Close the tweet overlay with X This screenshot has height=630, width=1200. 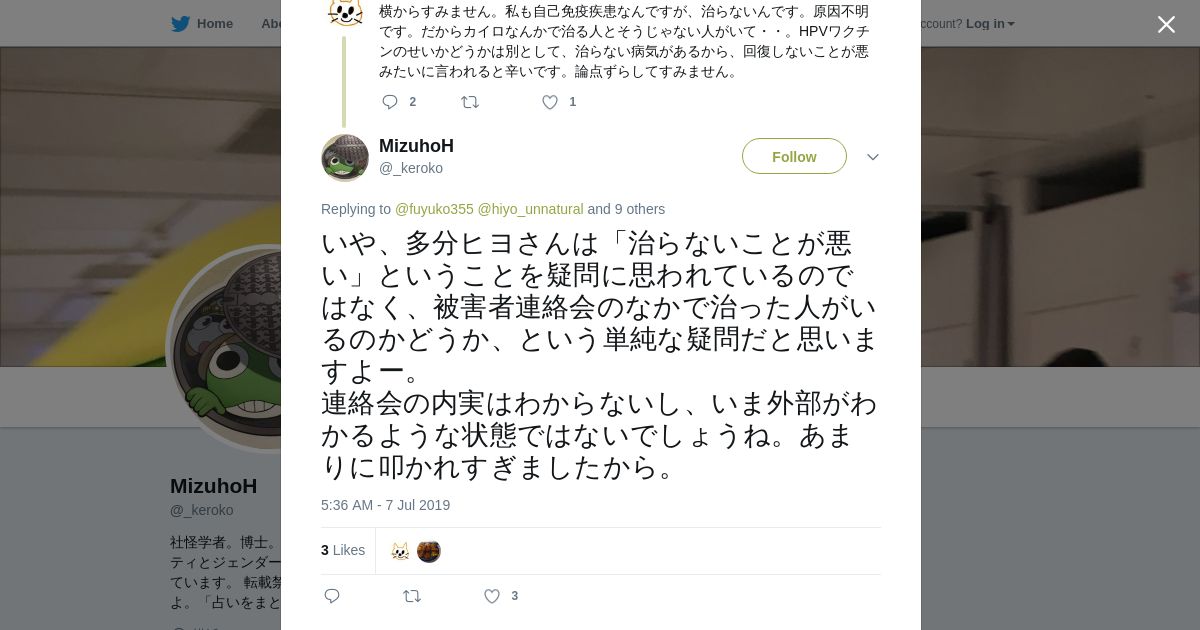[x=1166, y=24]
